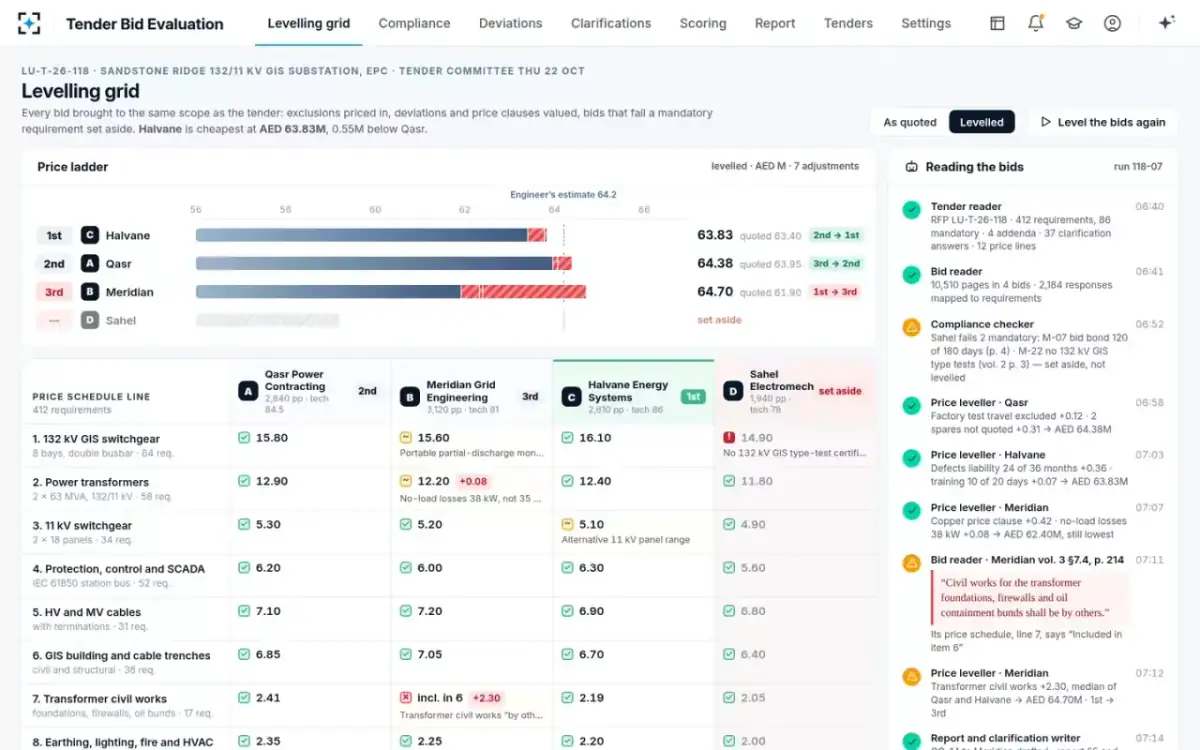Click the 3rd → 2nd rank change badge

click(836, 264)
